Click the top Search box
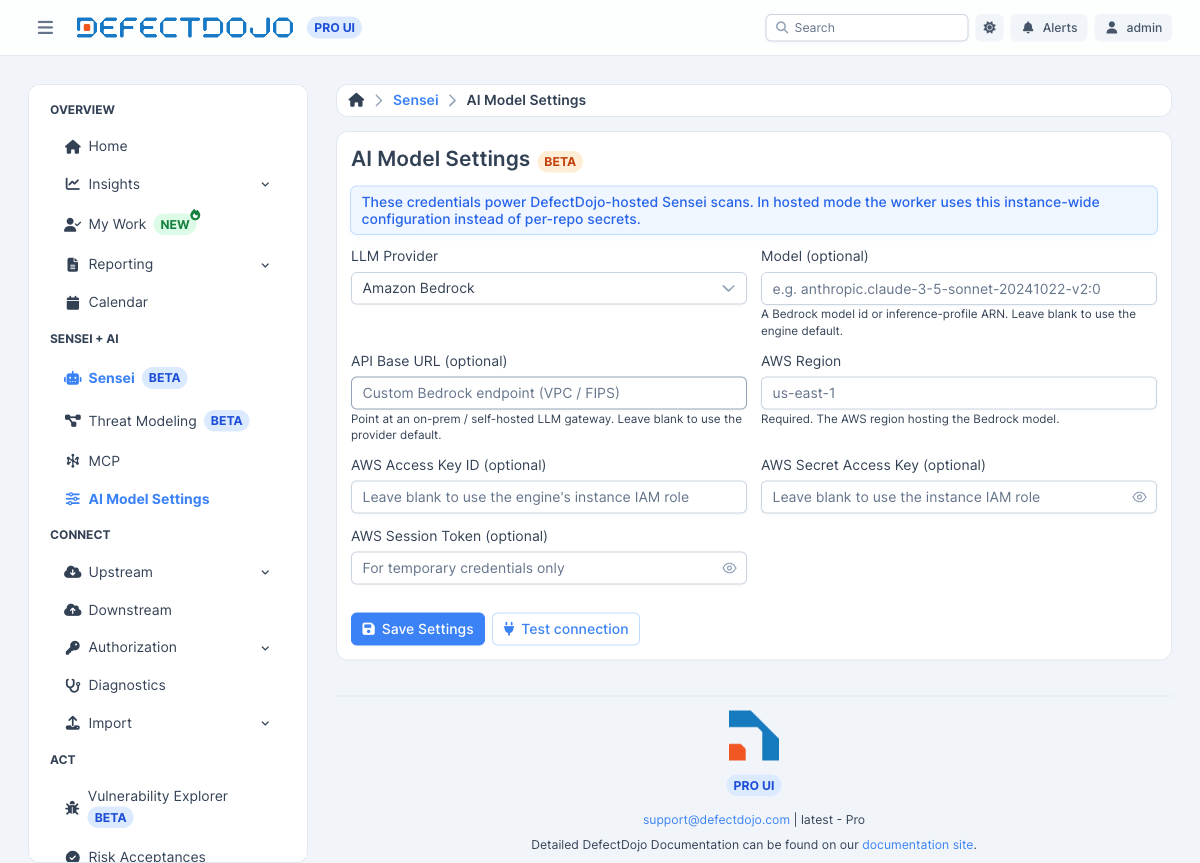This screenshot has width=1200, height=863. pos(867,28)
